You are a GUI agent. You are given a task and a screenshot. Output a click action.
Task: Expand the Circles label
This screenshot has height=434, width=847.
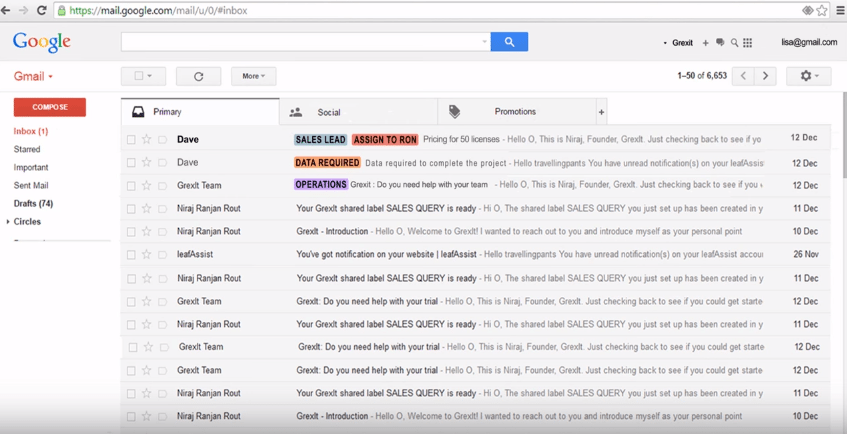click(8, 222)
